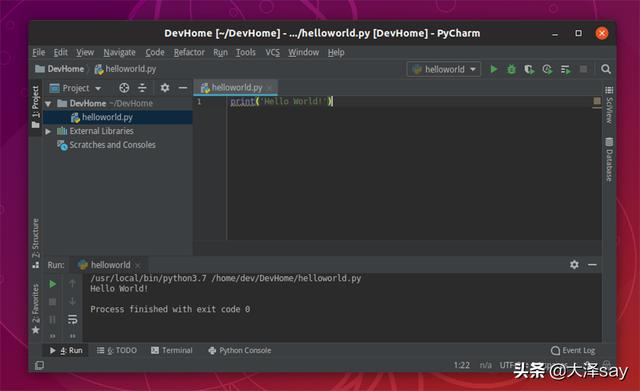The image size is (640, 391).
Task: Toggle tool window bars at bottom-left corner
Action: point(39,365)
